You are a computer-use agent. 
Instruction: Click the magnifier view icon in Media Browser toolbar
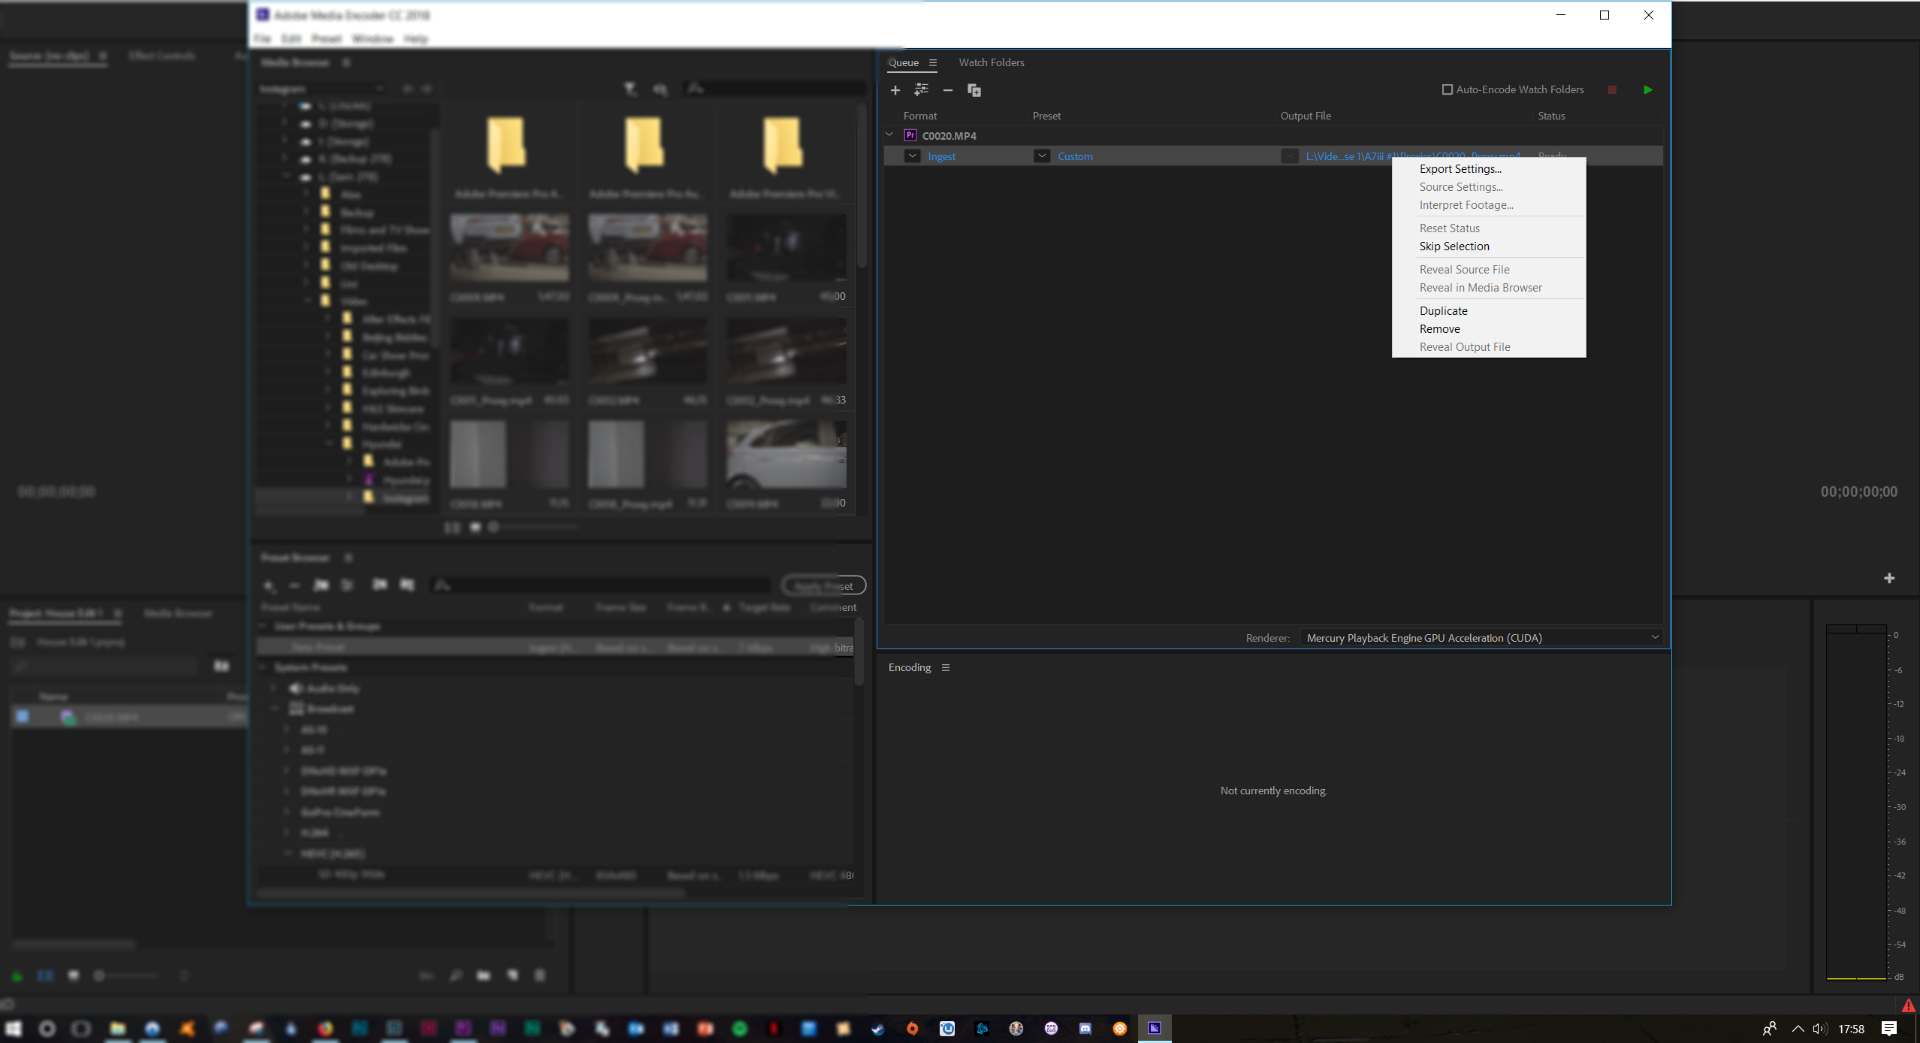pos(660,89)
